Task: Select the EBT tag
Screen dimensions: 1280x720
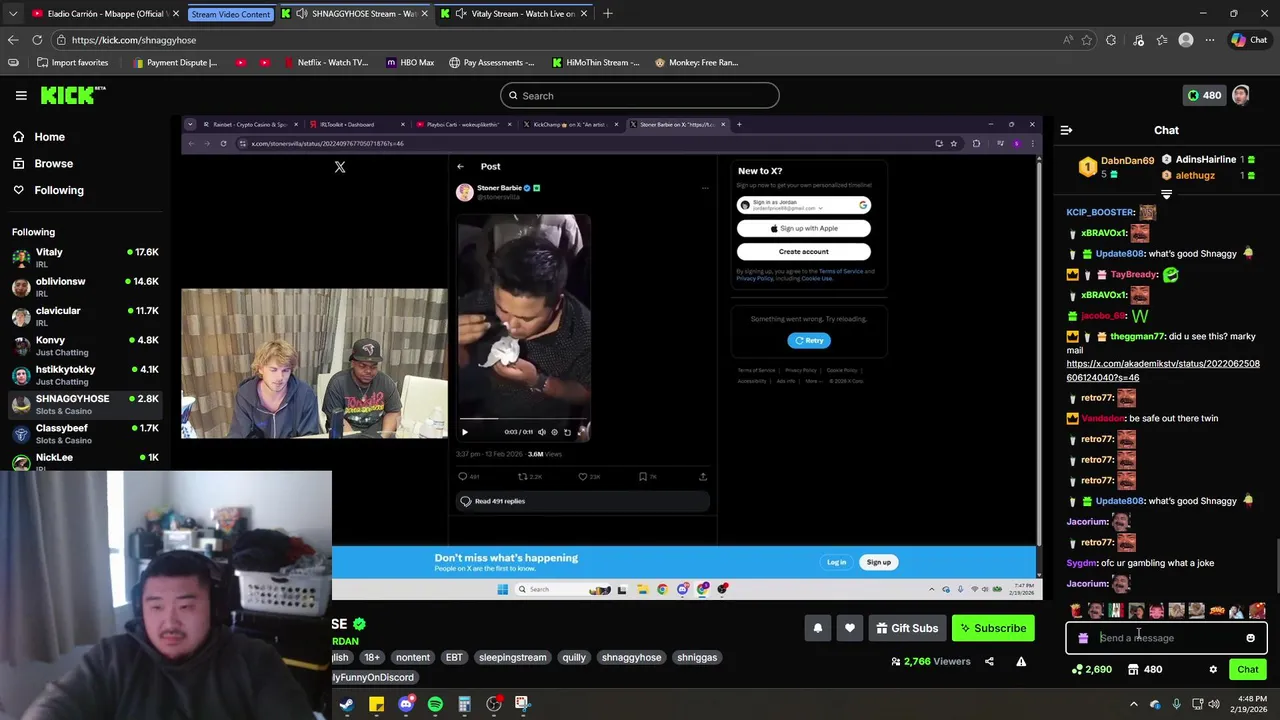Action: (454, 657)
